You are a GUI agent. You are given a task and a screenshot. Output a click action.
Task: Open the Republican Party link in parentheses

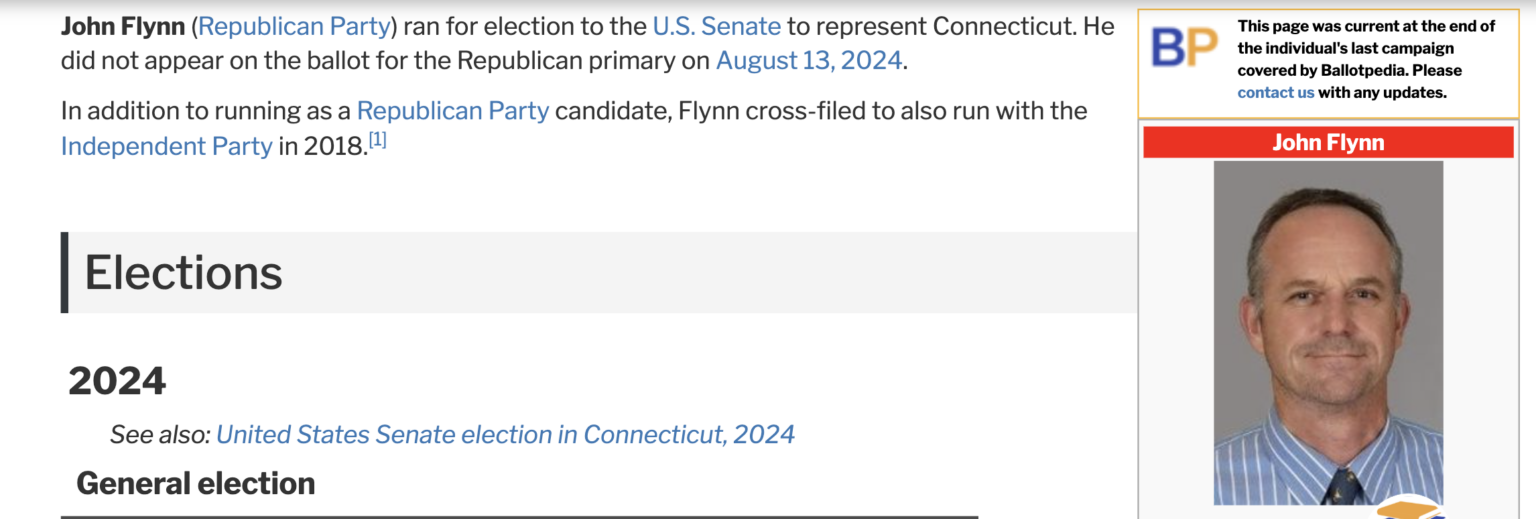coord(294,26)
